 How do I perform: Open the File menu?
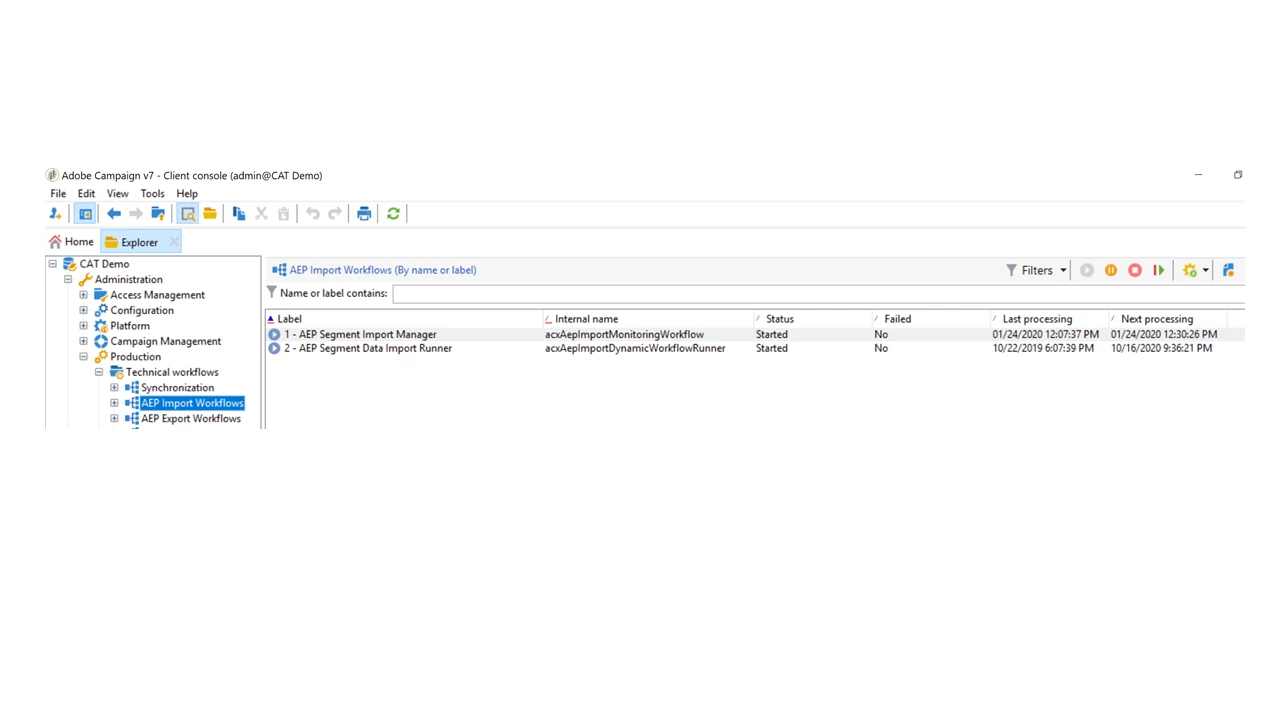(58, 194)
